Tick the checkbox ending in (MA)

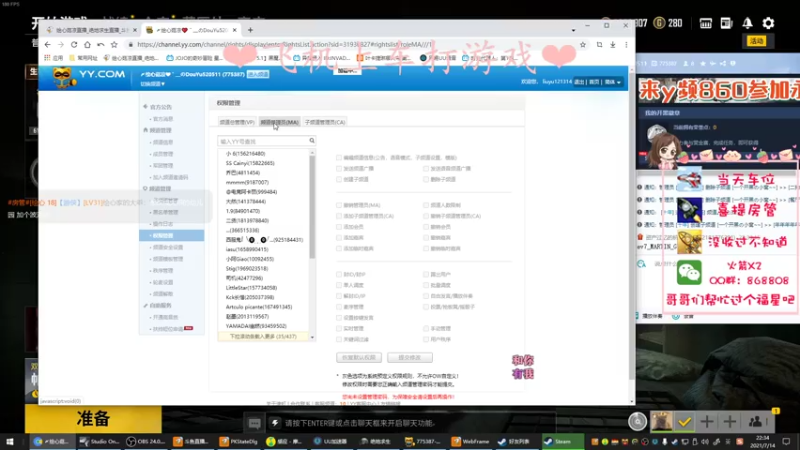pyautogui.click(x=339, y=205)
